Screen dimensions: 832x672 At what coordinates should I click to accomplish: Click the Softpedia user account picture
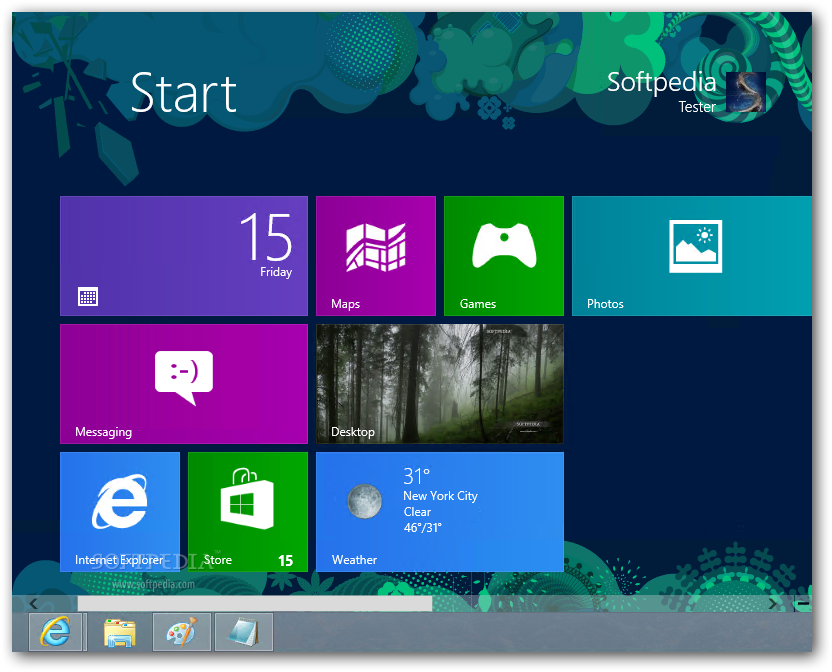point(746,92)
